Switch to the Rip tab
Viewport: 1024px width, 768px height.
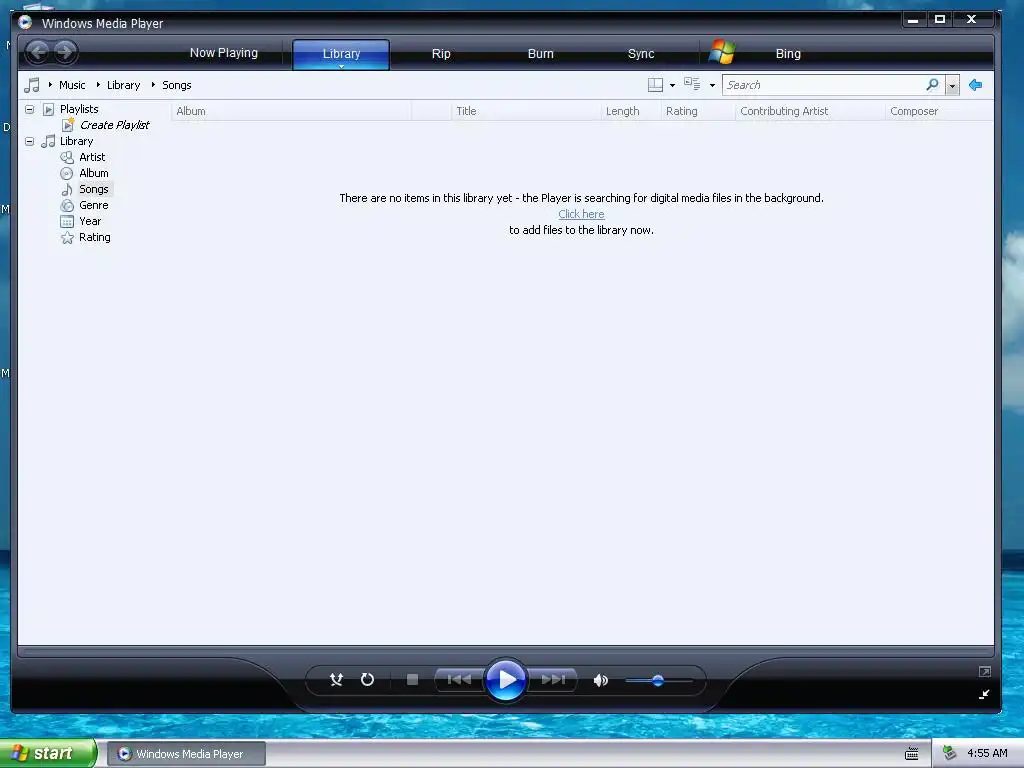coord(441,54)
